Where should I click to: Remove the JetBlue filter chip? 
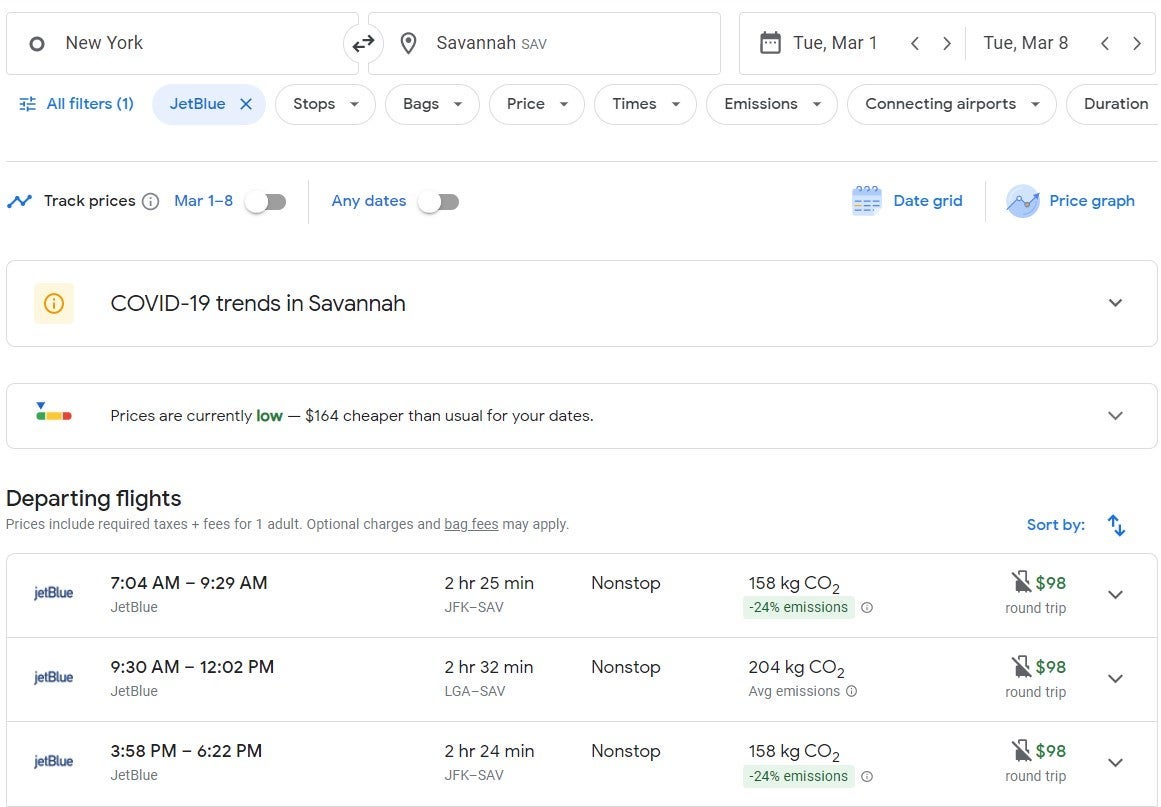(247, 104)
